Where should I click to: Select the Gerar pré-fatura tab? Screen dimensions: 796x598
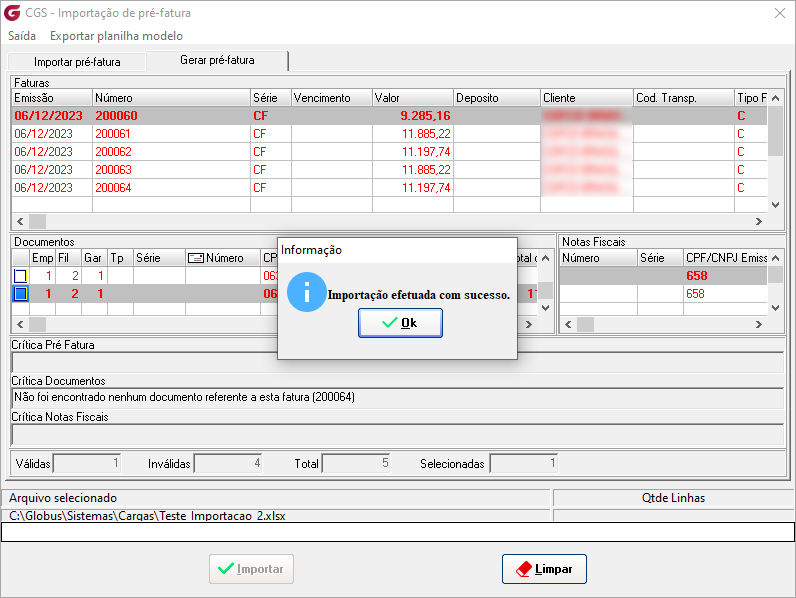[x=217, y=60]
